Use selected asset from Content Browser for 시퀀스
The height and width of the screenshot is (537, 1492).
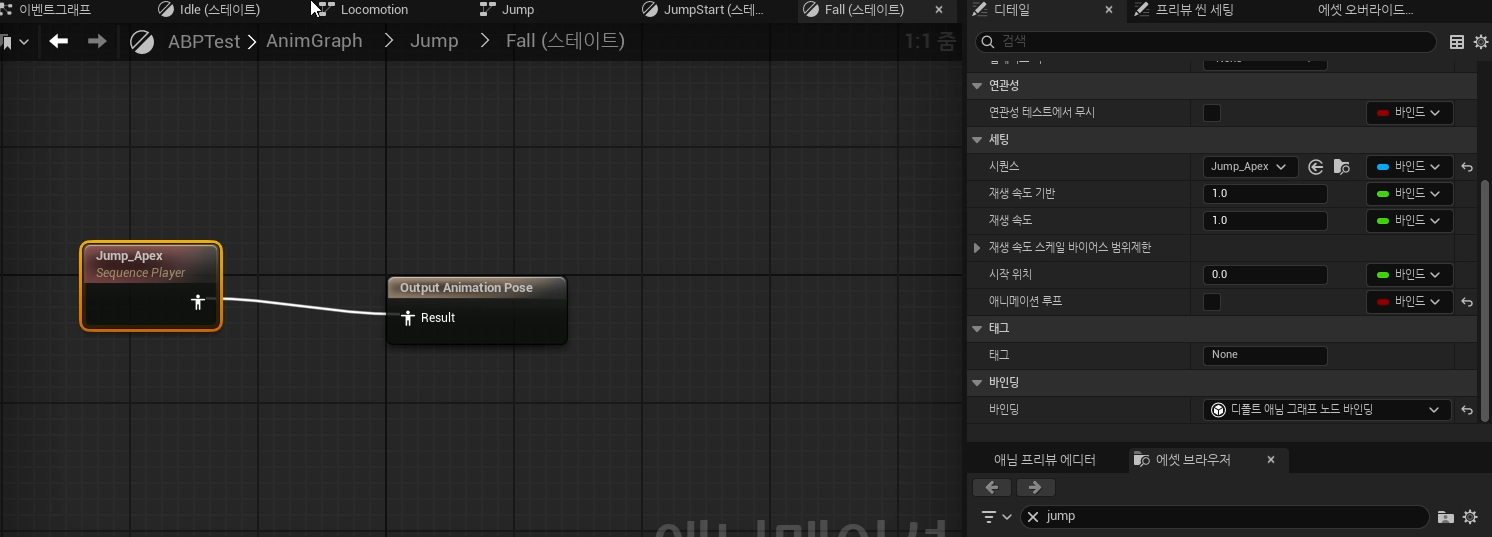tap(1316, 167)
